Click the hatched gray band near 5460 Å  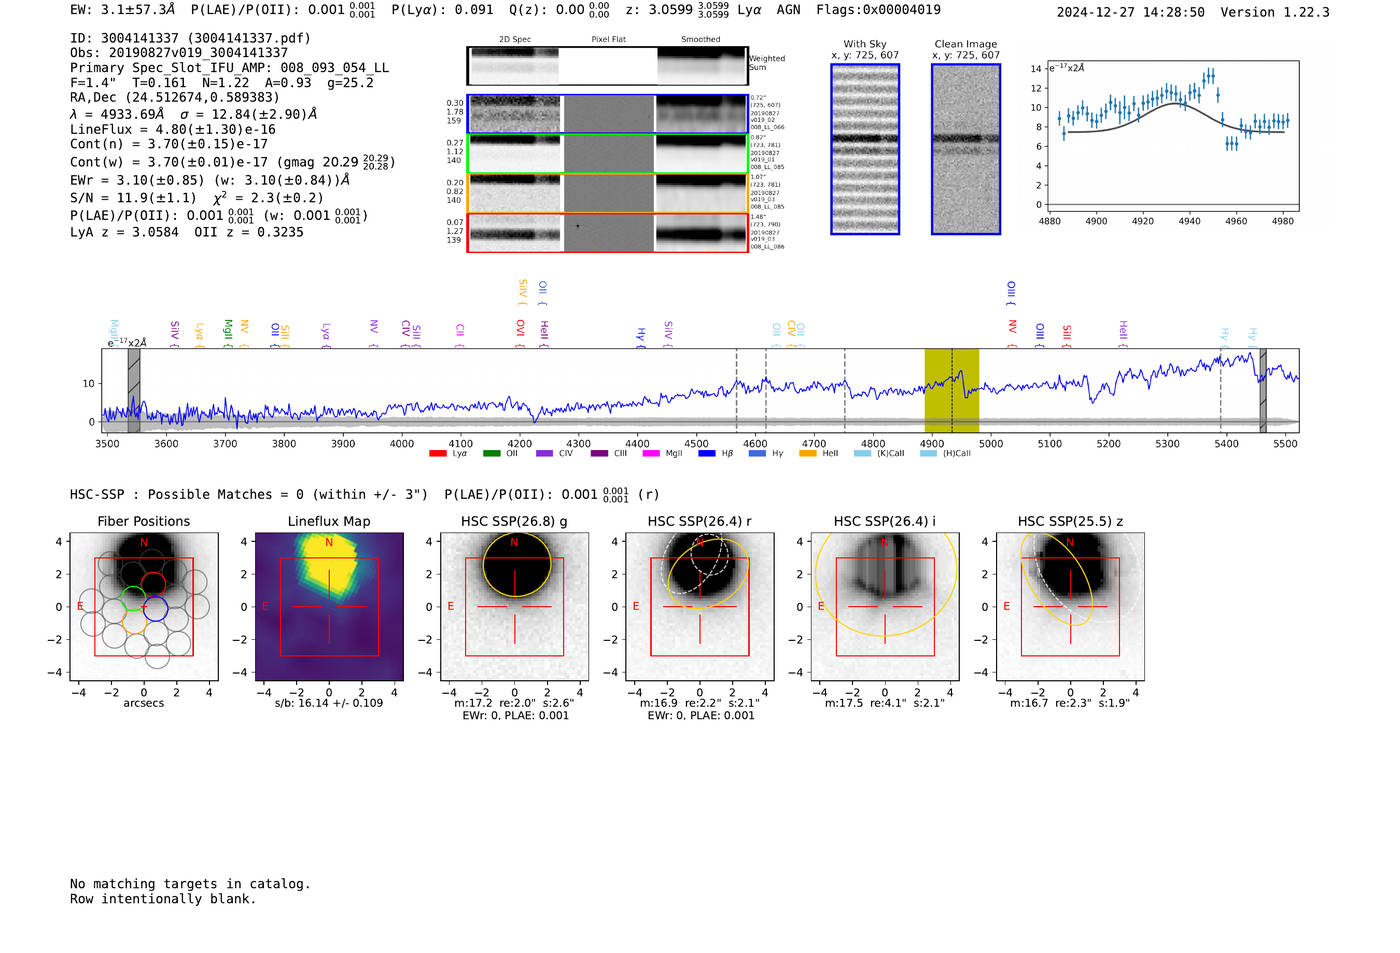pyautogui.click(x=1263, y=391)
